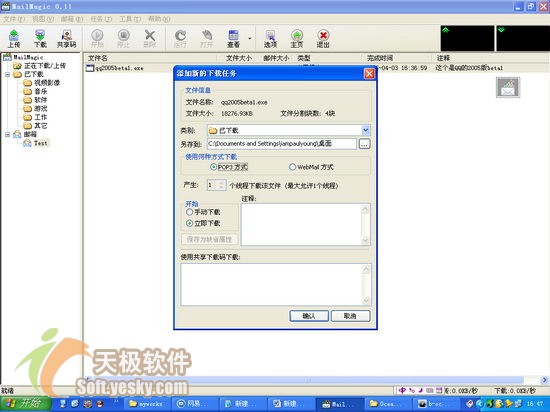
Task: Open the 选项 options toolbar icon
Action: [270, 39]
